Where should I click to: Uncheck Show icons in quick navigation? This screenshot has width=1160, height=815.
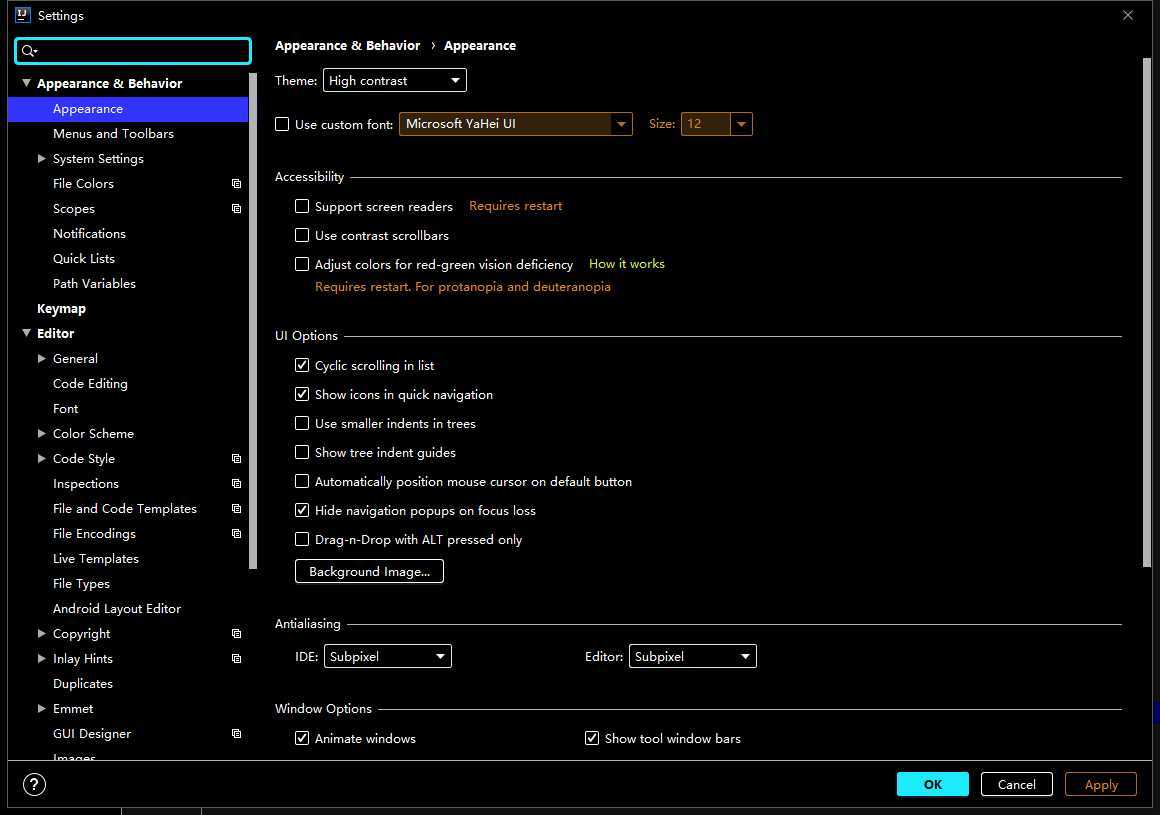(302, 394)
